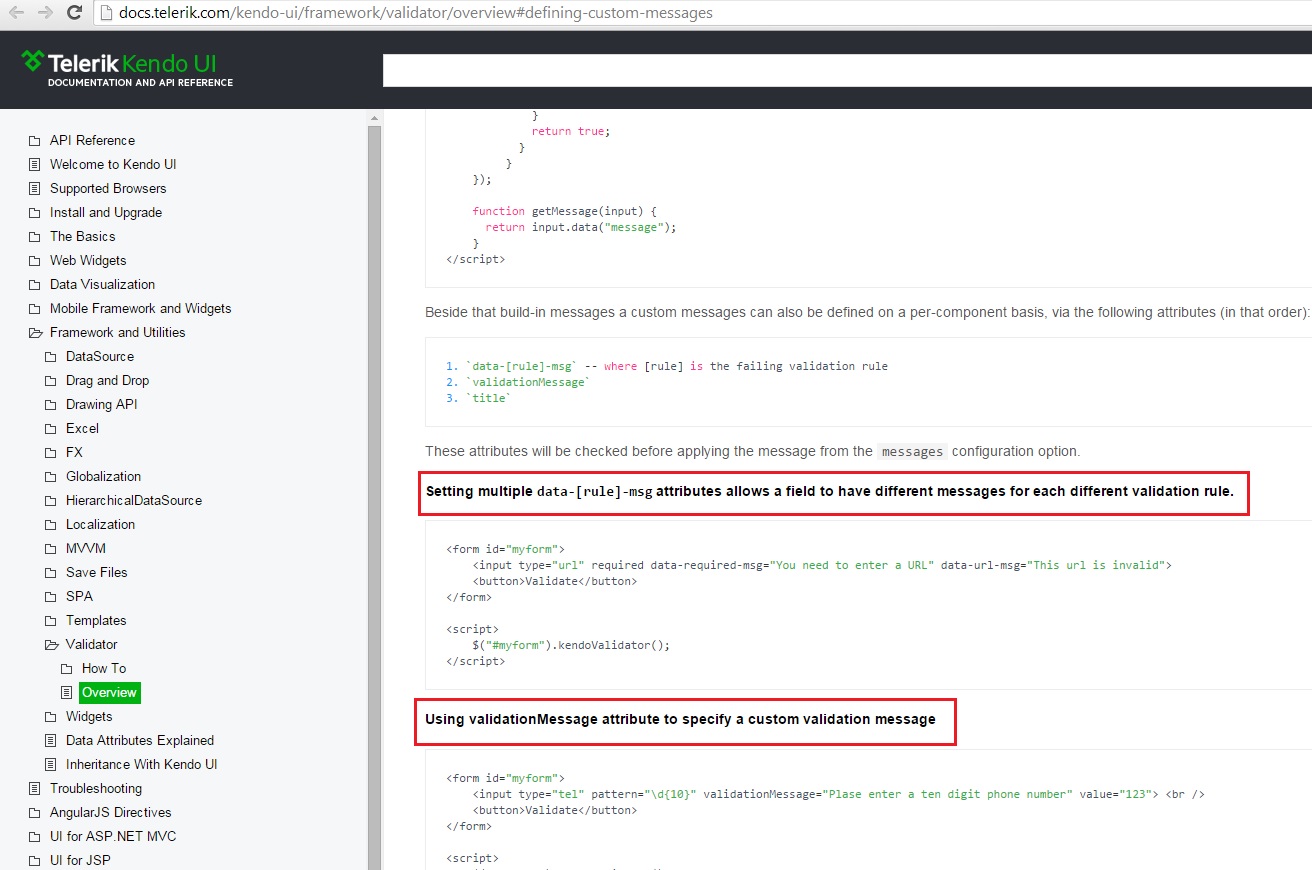Expand the How To folder icon

coord(66,669)
